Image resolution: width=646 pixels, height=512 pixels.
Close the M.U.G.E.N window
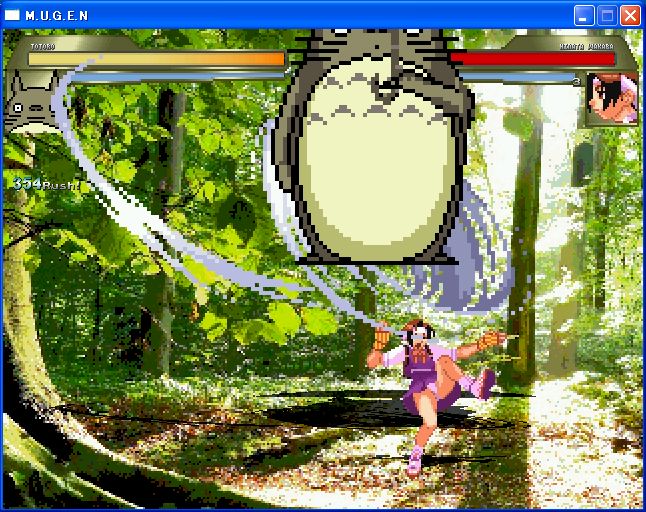[x=630, y=16]
